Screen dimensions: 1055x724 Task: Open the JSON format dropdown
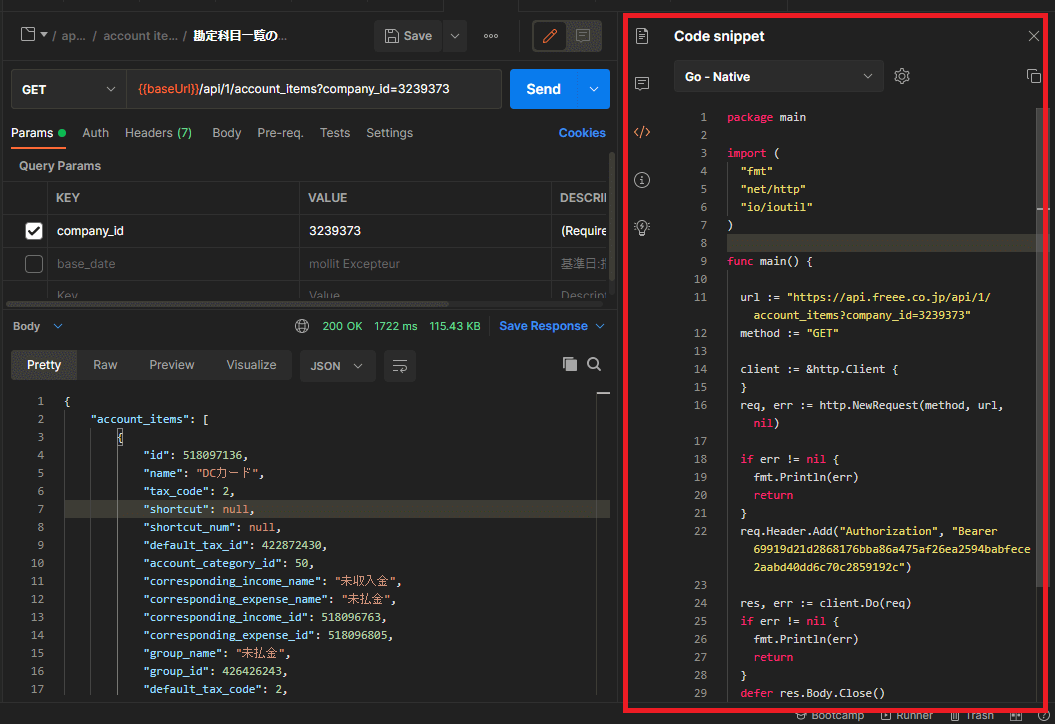coord(337,365)
